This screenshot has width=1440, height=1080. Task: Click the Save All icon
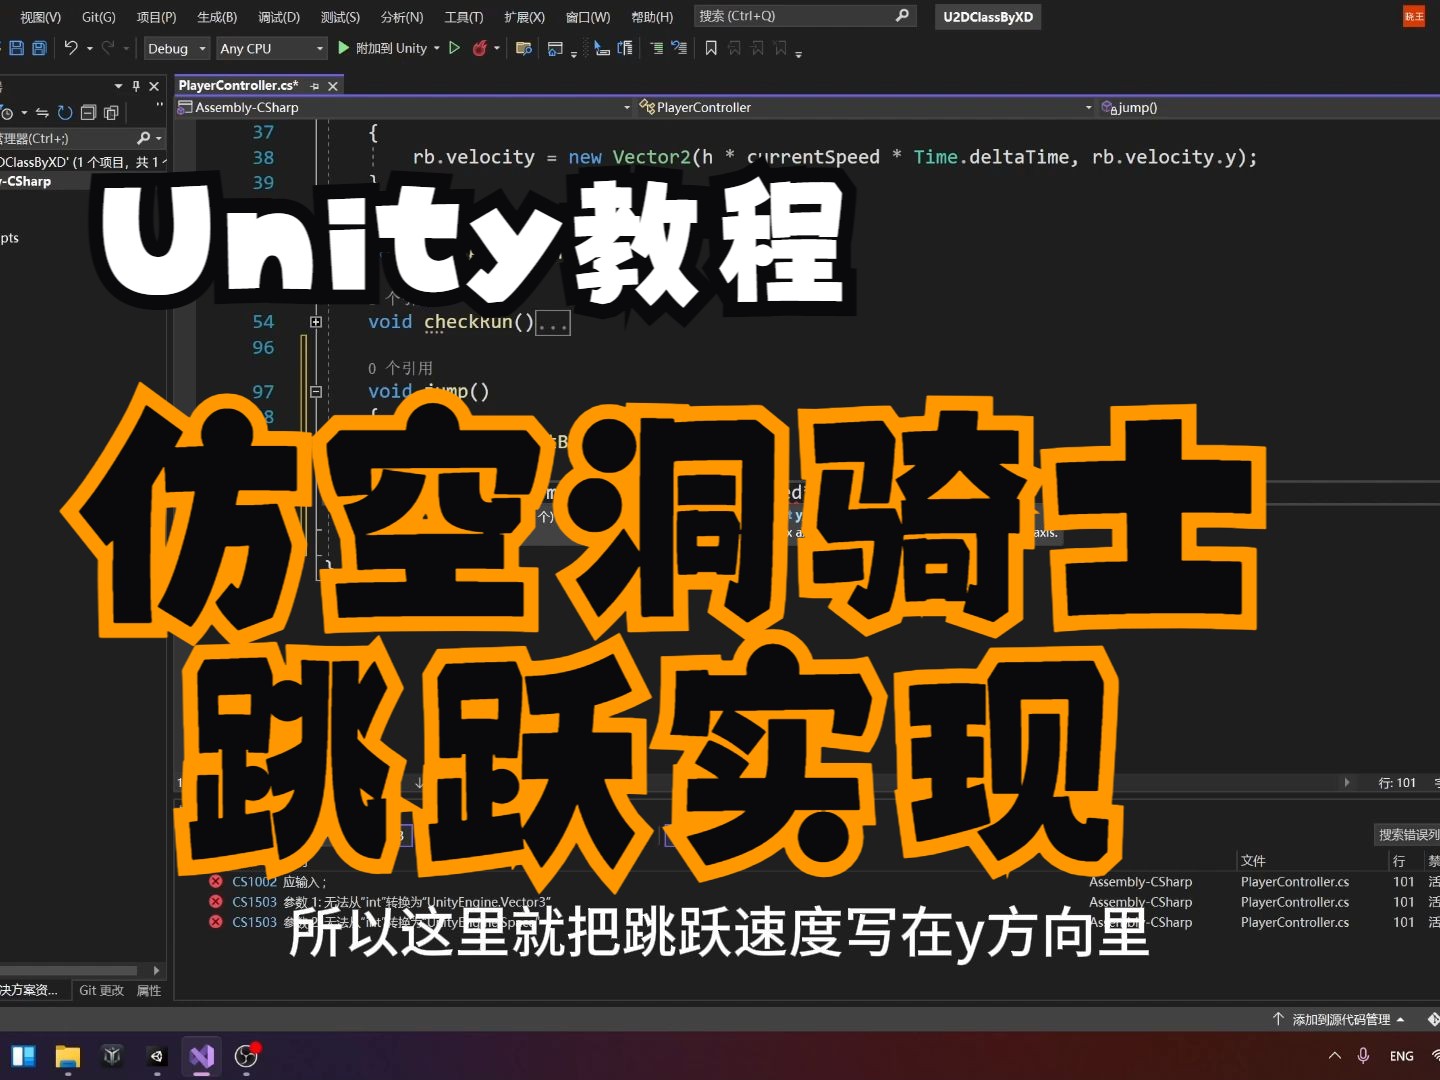click(x=39, y=48)
